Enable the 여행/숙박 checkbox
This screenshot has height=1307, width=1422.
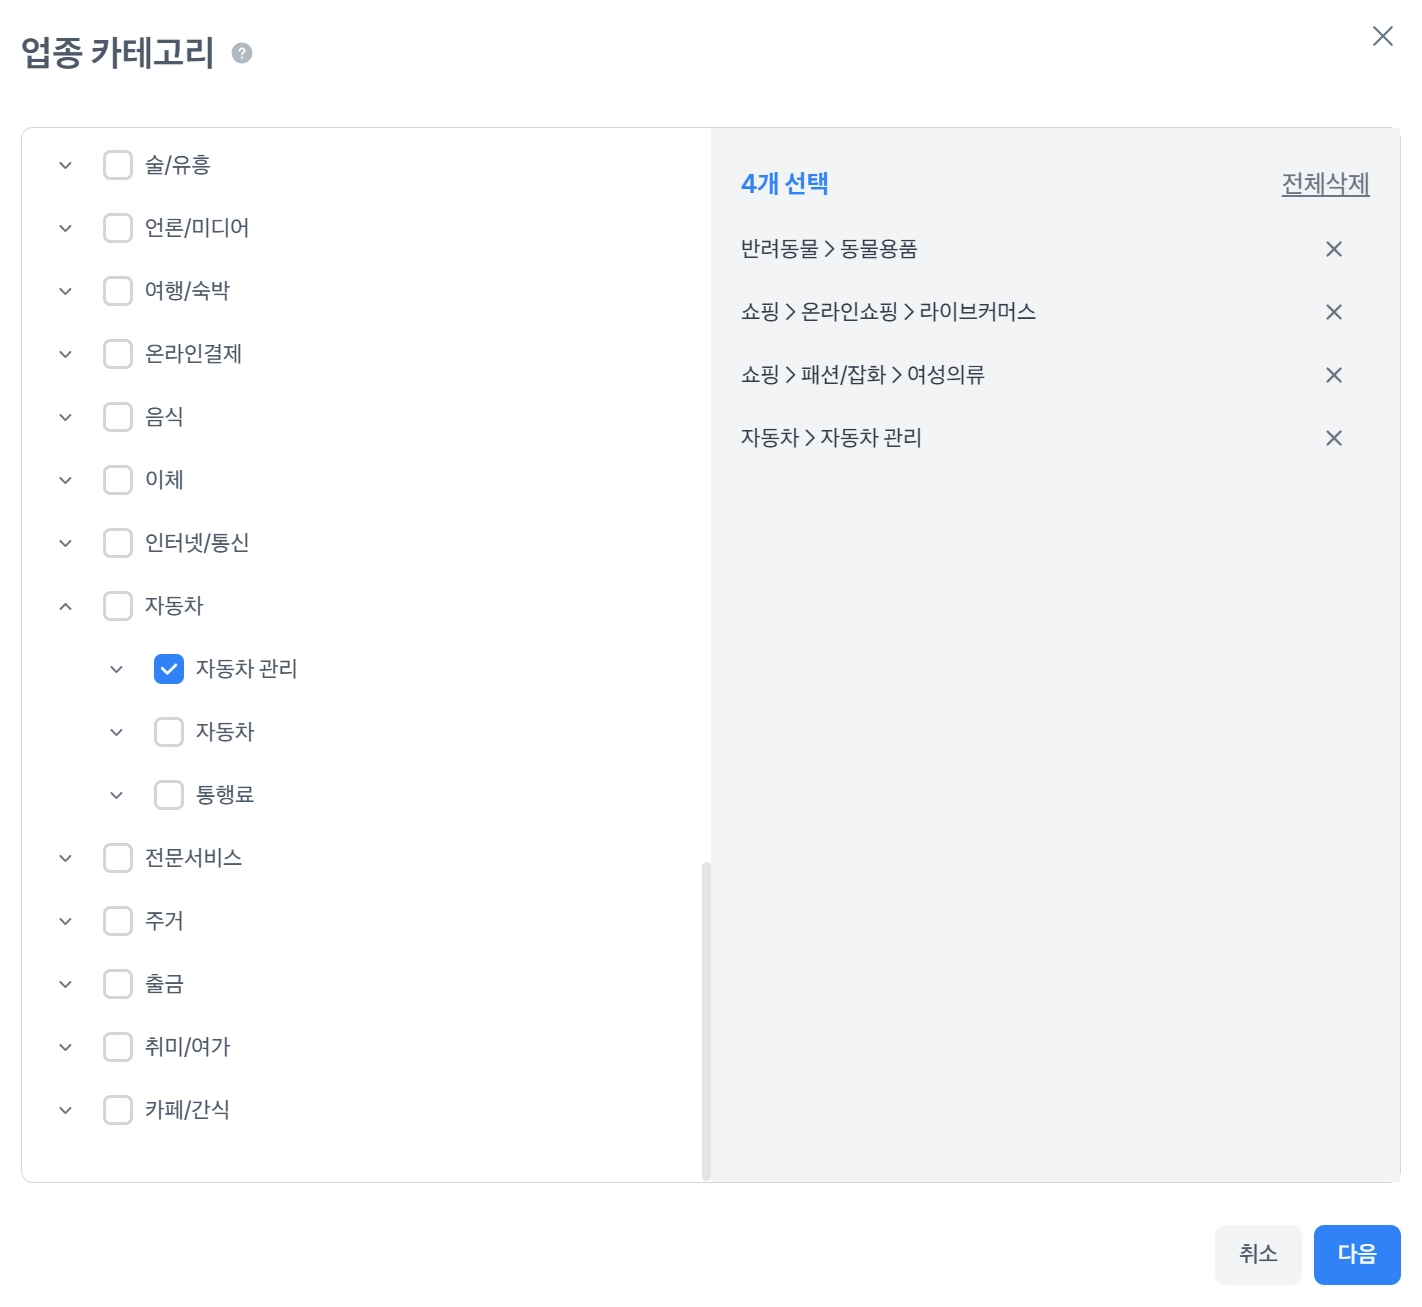tap(118, 291)
